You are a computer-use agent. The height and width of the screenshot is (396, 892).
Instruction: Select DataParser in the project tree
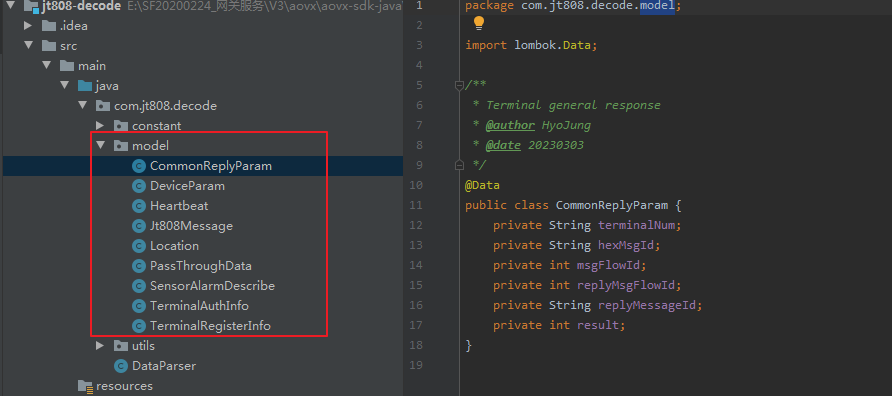click(x=164, y=366)
